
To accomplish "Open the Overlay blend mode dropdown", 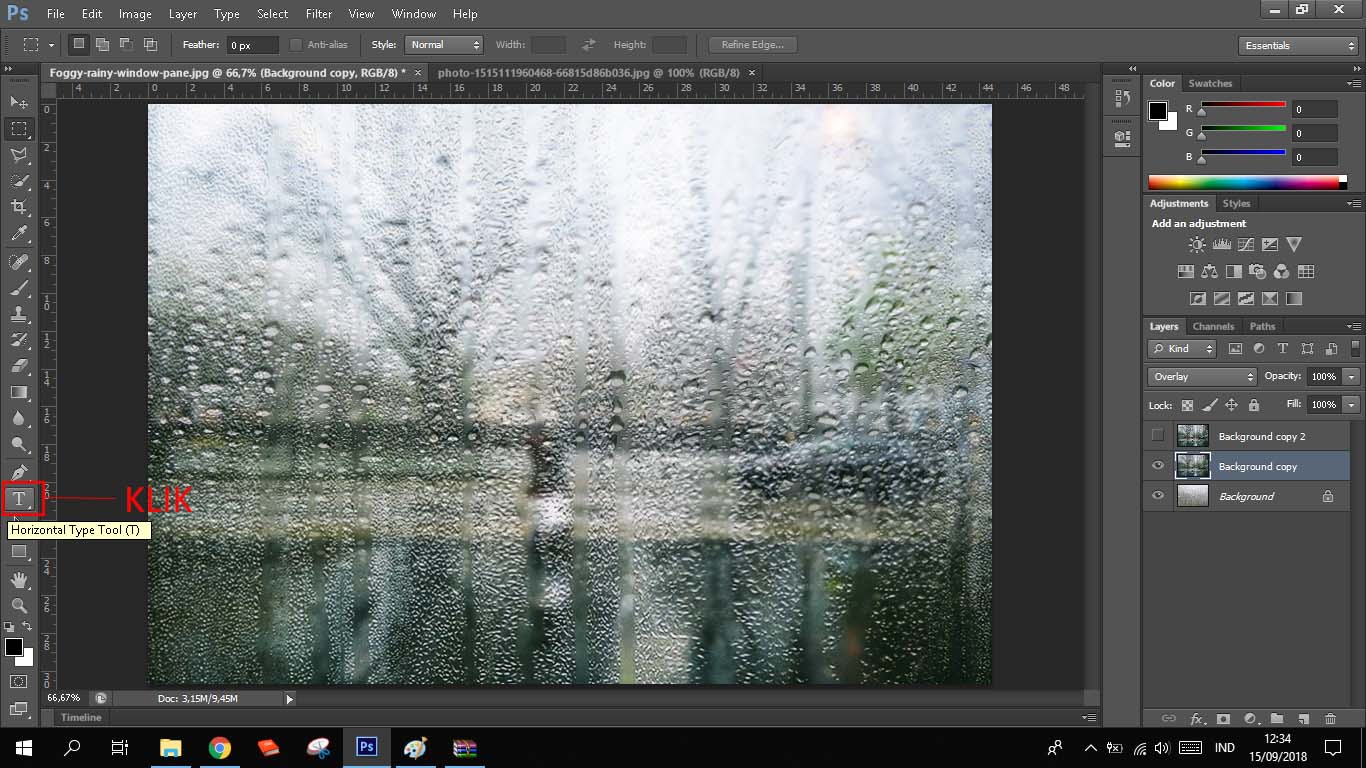I will click(1202, 377).
